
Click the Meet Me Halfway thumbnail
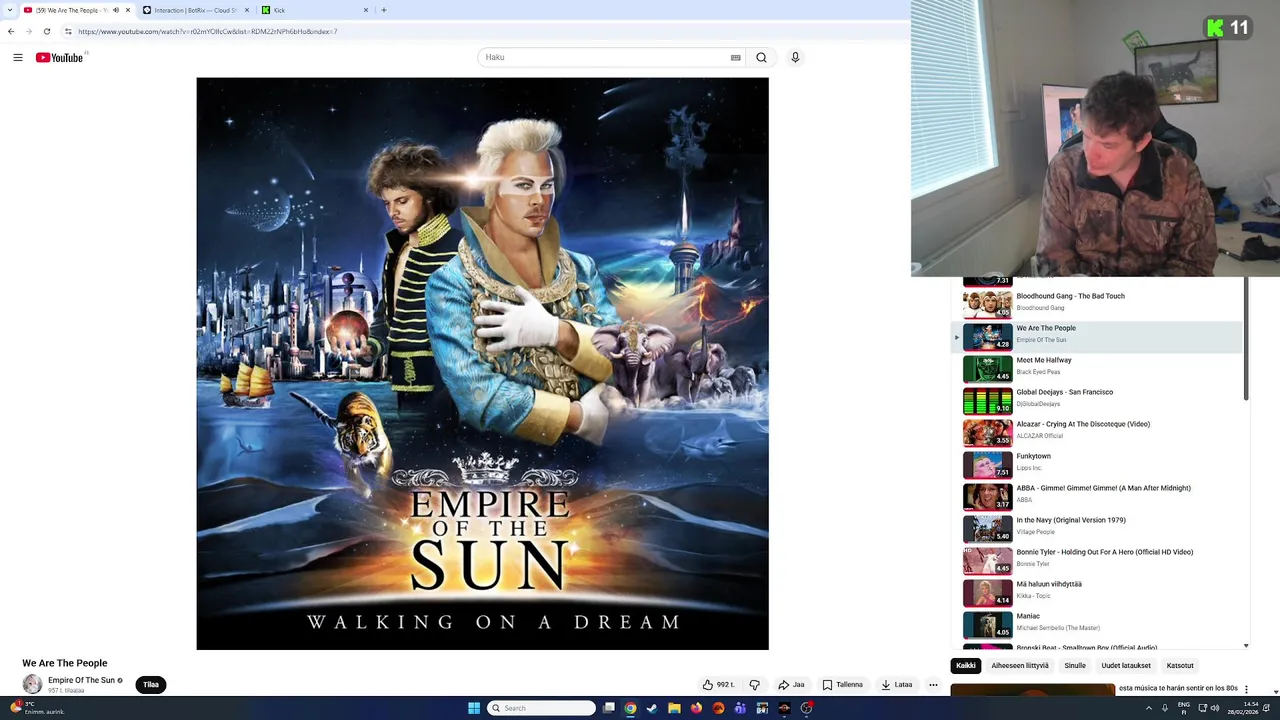tap(987, 369)
